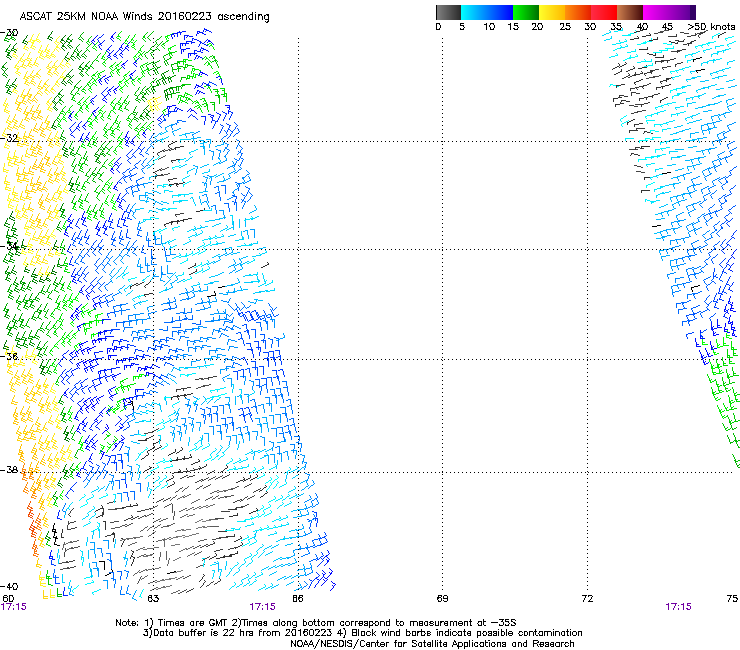Click the '25' legend scale number
This screenshot has height=650, width=740.
click(x=565, y=27)
